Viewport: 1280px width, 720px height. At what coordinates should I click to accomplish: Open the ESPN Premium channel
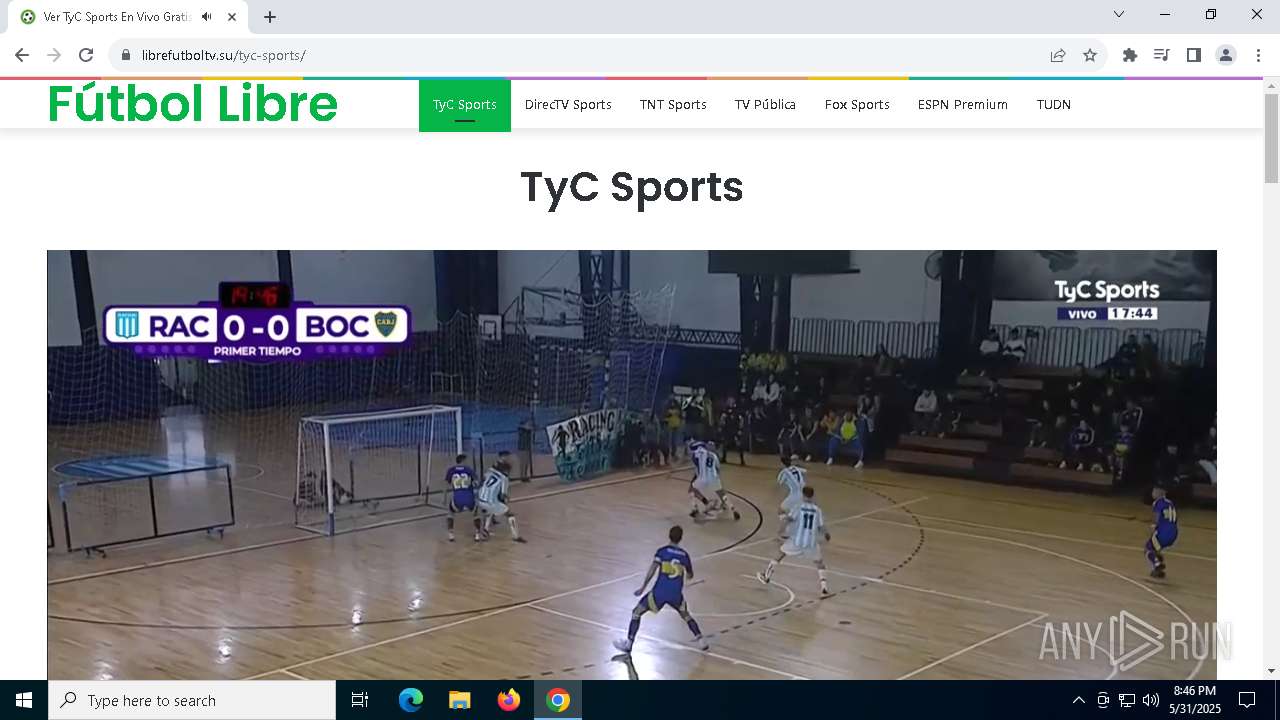coord(963,104)
